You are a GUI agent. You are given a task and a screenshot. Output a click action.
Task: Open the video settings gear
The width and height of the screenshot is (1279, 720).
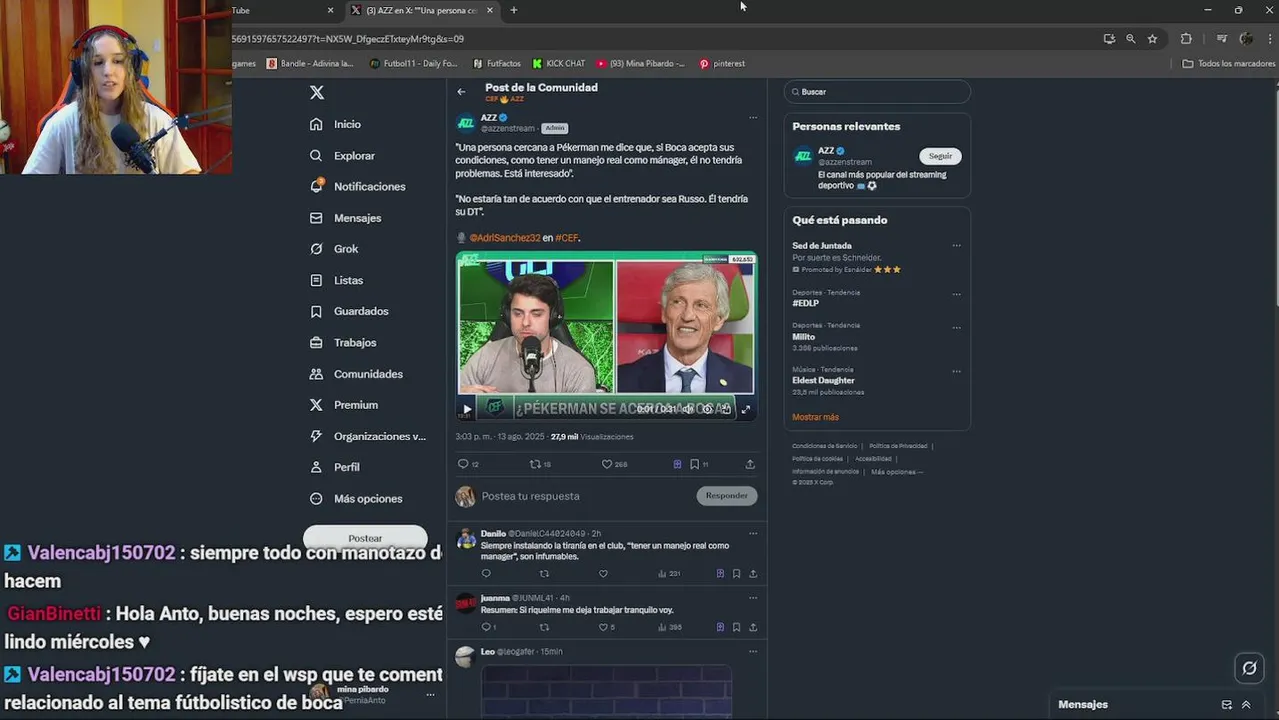click(707, 409)
